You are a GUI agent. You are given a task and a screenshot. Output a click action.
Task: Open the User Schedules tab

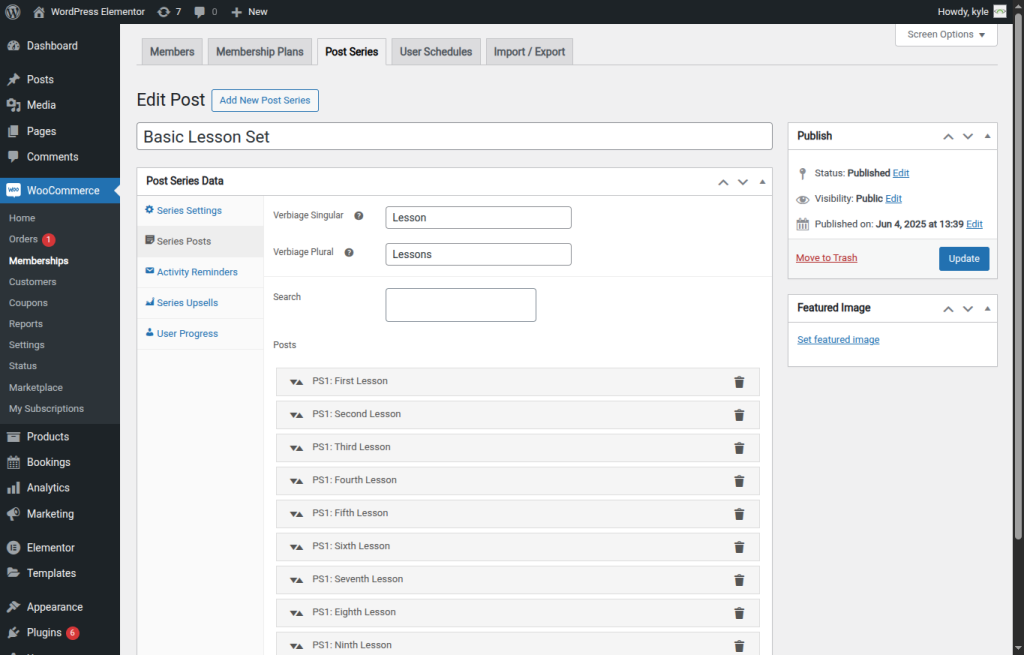pyautogui.click(x=435, y=52)
